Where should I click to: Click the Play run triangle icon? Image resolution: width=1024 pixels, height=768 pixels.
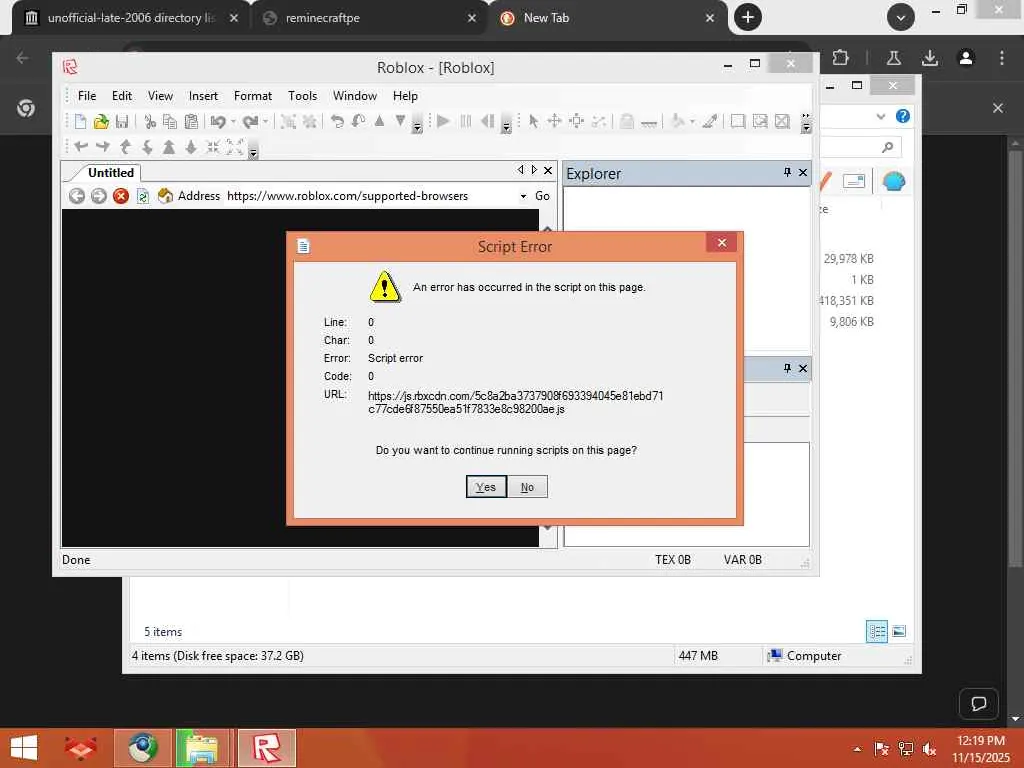tap(443, 121)
